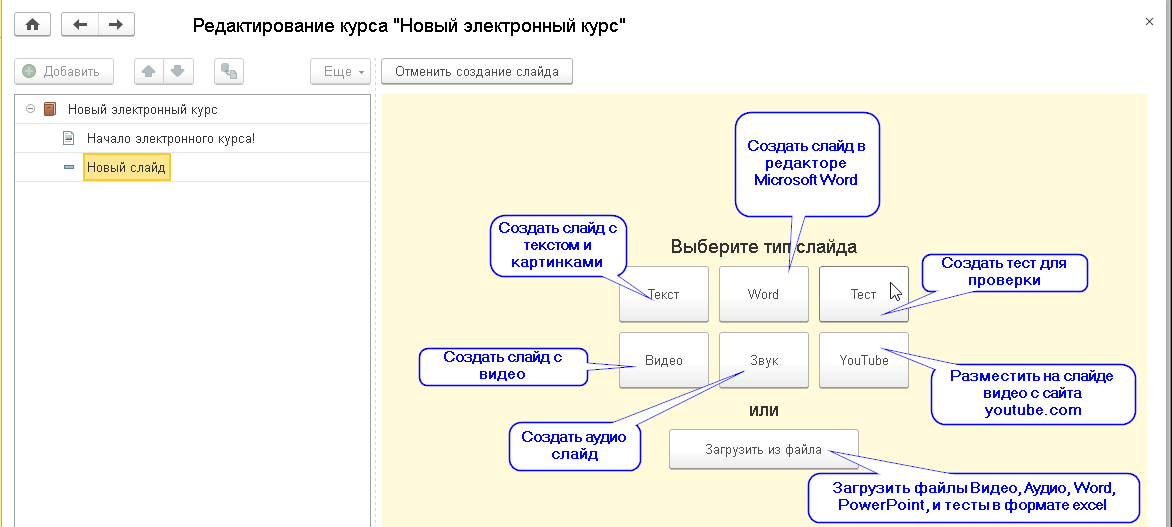This screenshot has width=1172, height=527.
Task: Click the Home icon button
Action: [33, 25]
